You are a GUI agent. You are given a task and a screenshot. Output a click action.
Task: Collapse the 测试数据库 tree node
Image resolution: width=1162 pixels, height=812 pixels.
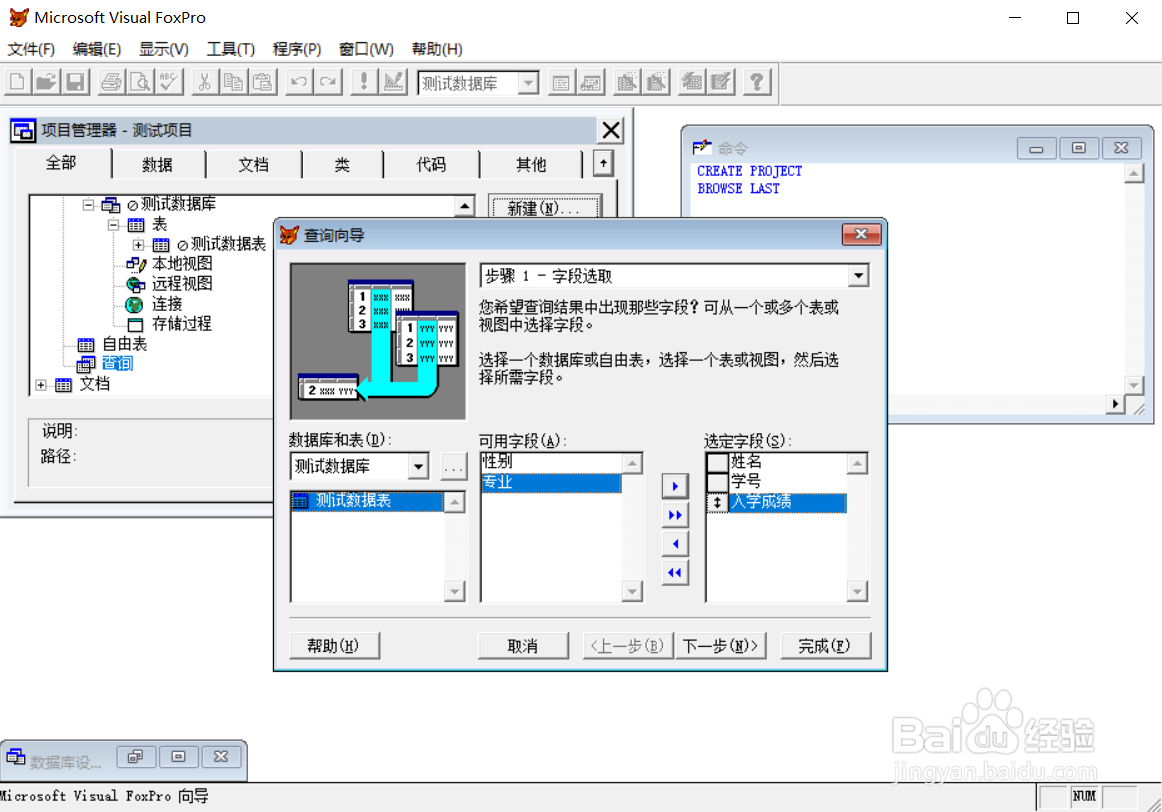88,204
